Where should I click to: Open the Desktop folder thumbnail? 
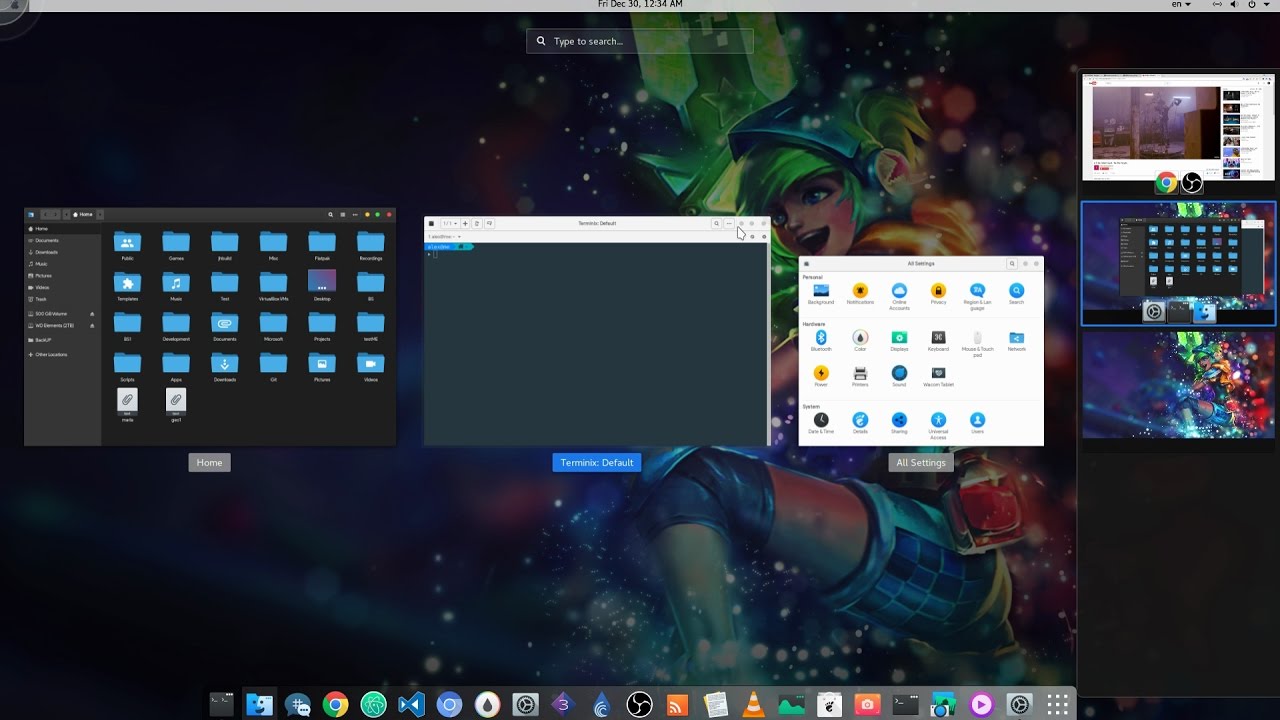click(322, 286)
